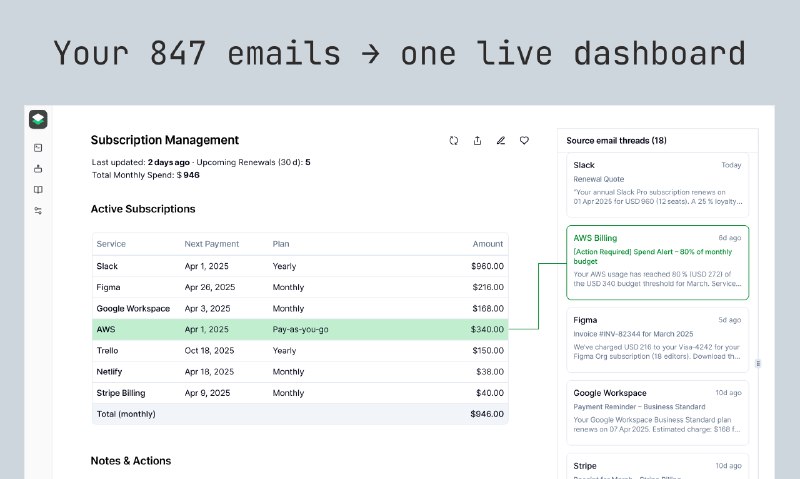Click the email panel scrollbar handle
The width and height of the screenshot is (800, 479).
point(757,363)
